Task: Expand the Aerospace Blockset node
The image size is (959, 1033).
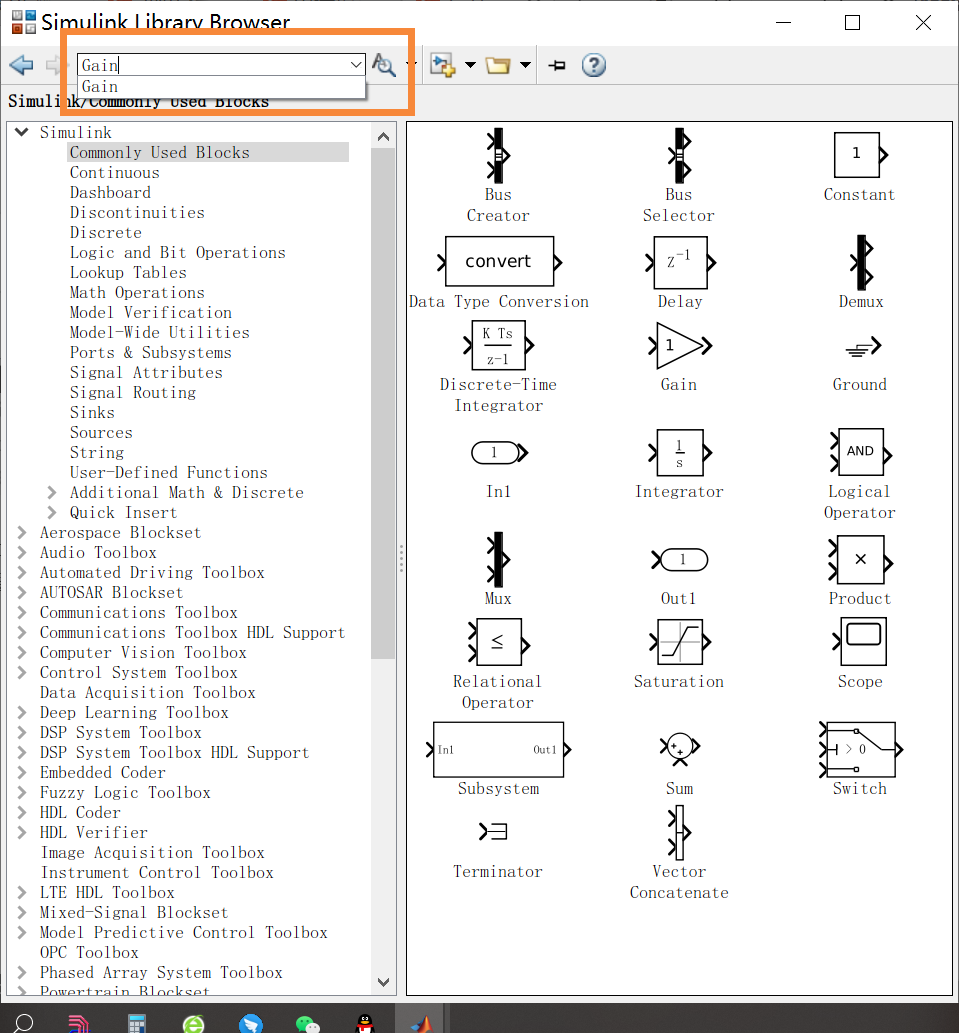Action: point(22,532)
